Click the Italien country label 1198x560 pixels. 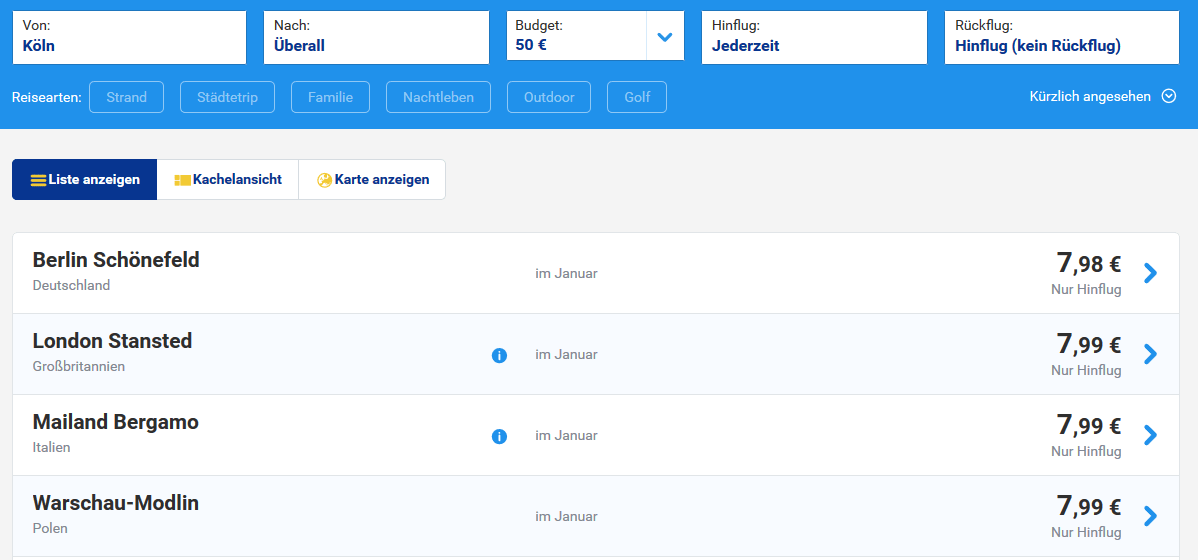point(51,448)
